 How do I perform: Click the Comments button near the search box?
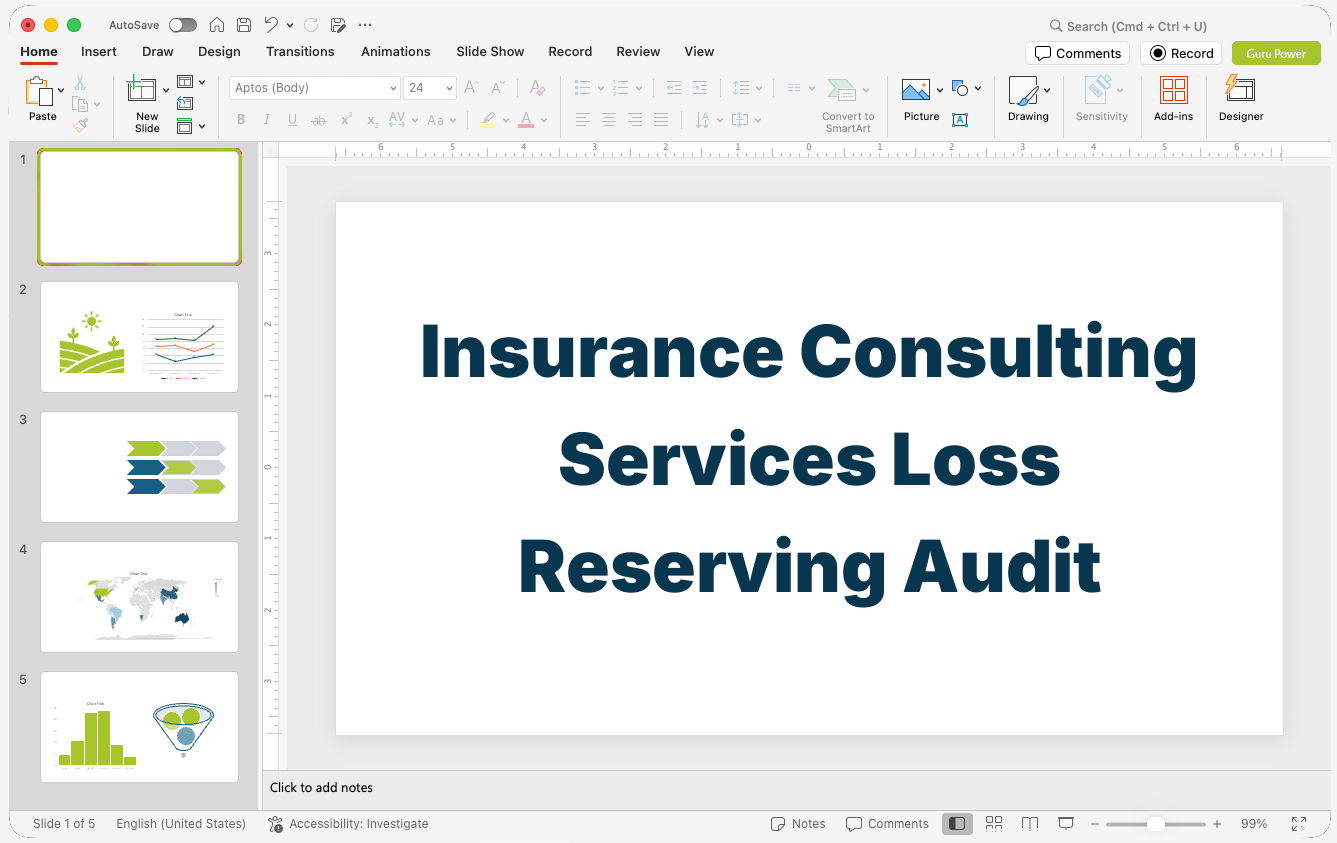pyautogui.click(x=1078, y=53)
